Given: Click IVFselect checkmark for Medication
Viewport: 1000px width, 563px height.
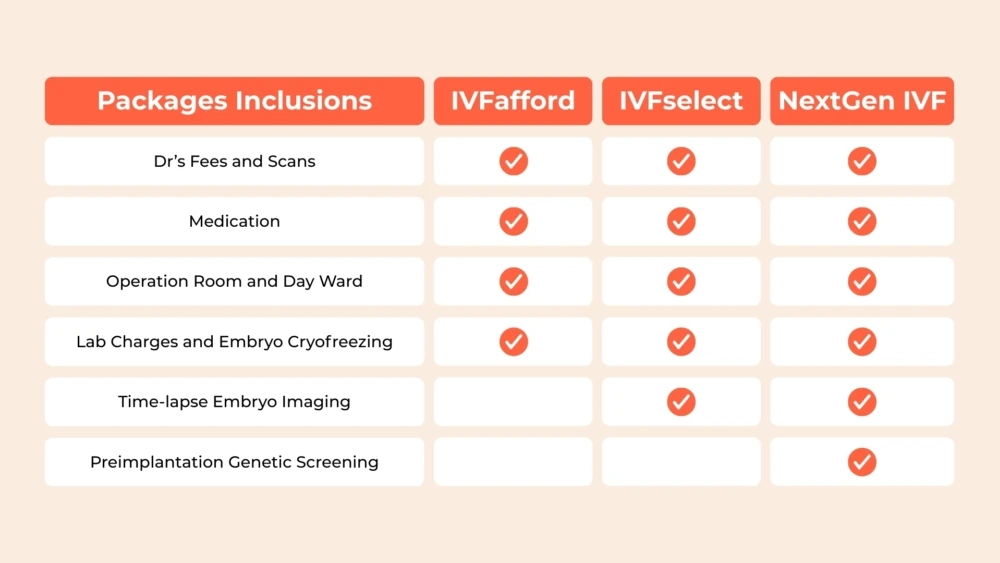Looking at the screenshot, I should (681, 221).
